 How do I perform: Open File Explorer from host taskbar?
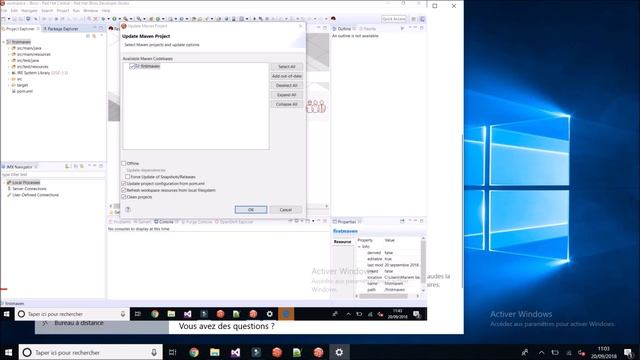pyautogui.click(x=215, y=352)
